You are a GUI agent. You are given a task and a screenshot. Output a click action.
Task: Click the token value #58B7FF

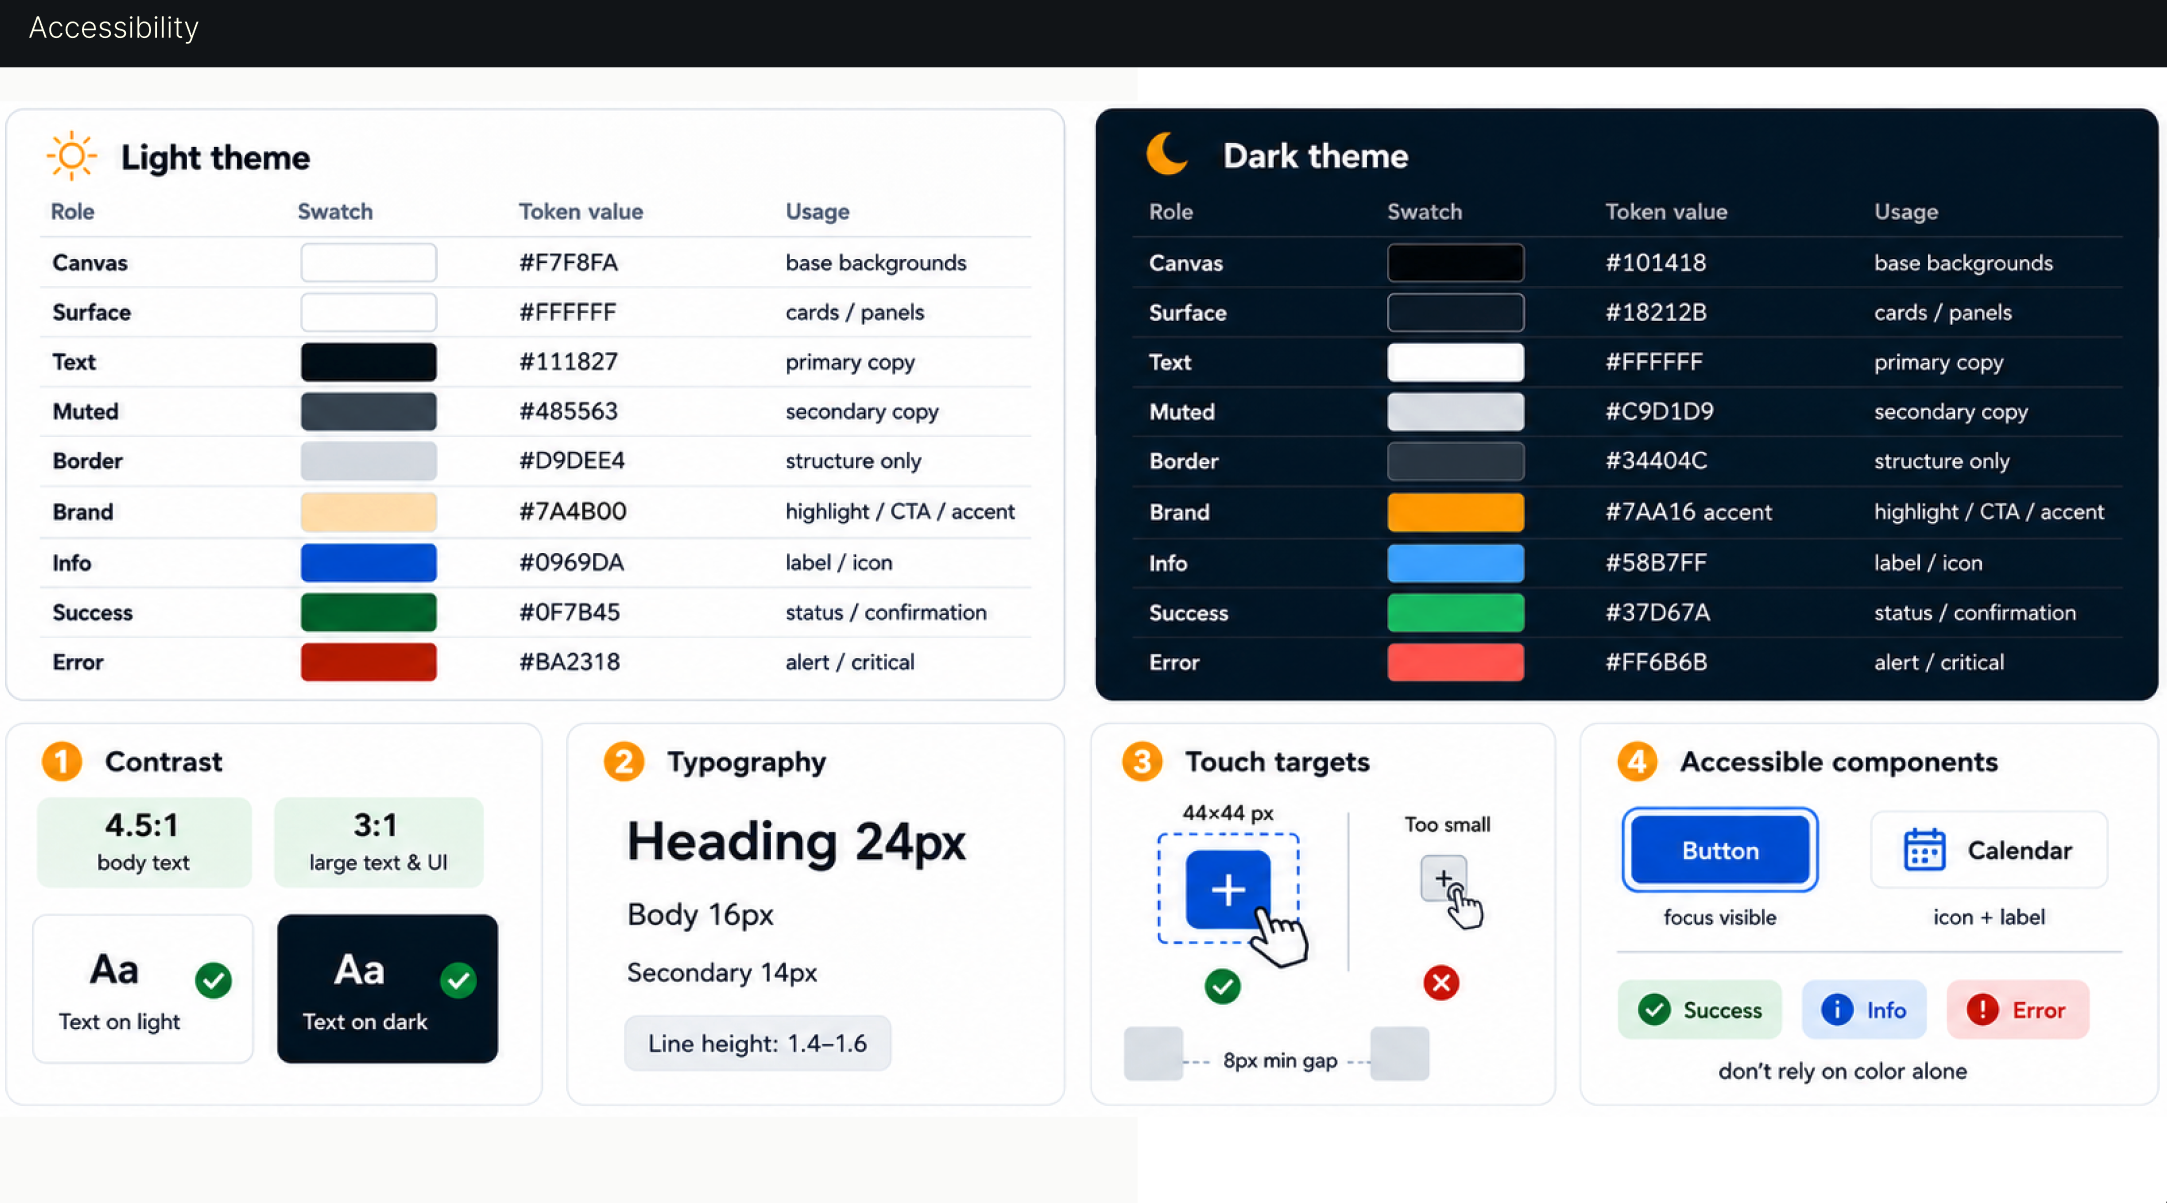(x=1656, y=562)
